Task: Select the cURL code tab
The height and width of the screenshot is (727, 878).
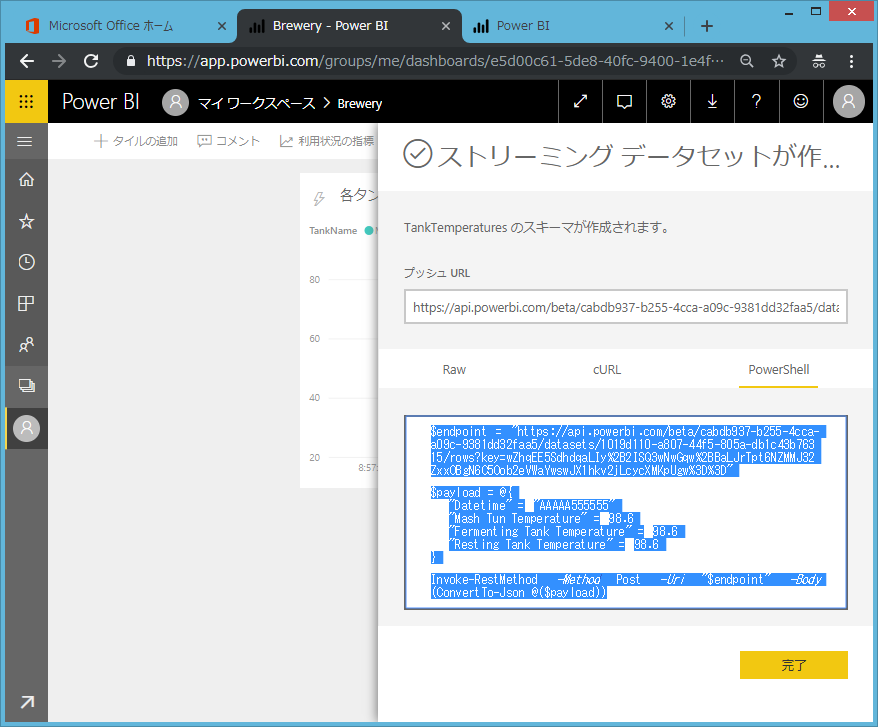Action: point(607,370)
